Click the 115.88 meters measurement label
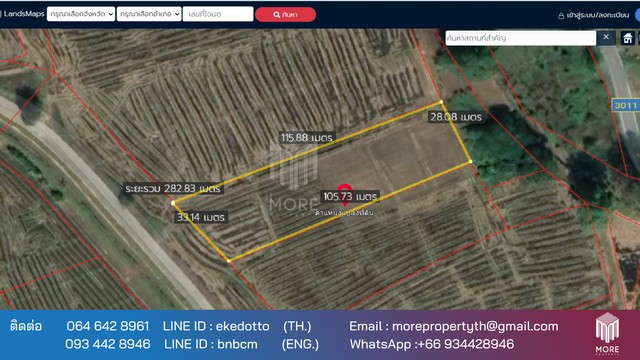The height and width of the screenshot is (360, 640). pos(307,138)
